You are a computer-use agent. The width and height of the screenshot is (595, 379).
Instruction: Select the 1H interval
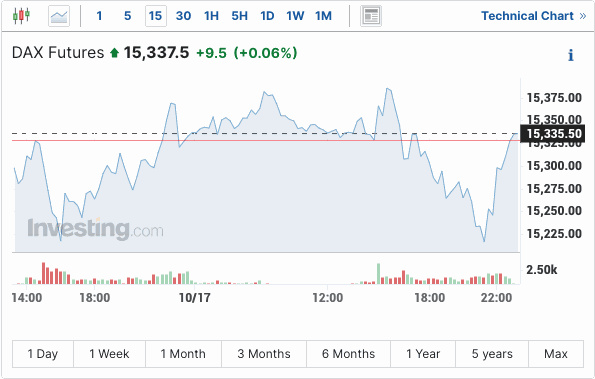click(211, 16)
